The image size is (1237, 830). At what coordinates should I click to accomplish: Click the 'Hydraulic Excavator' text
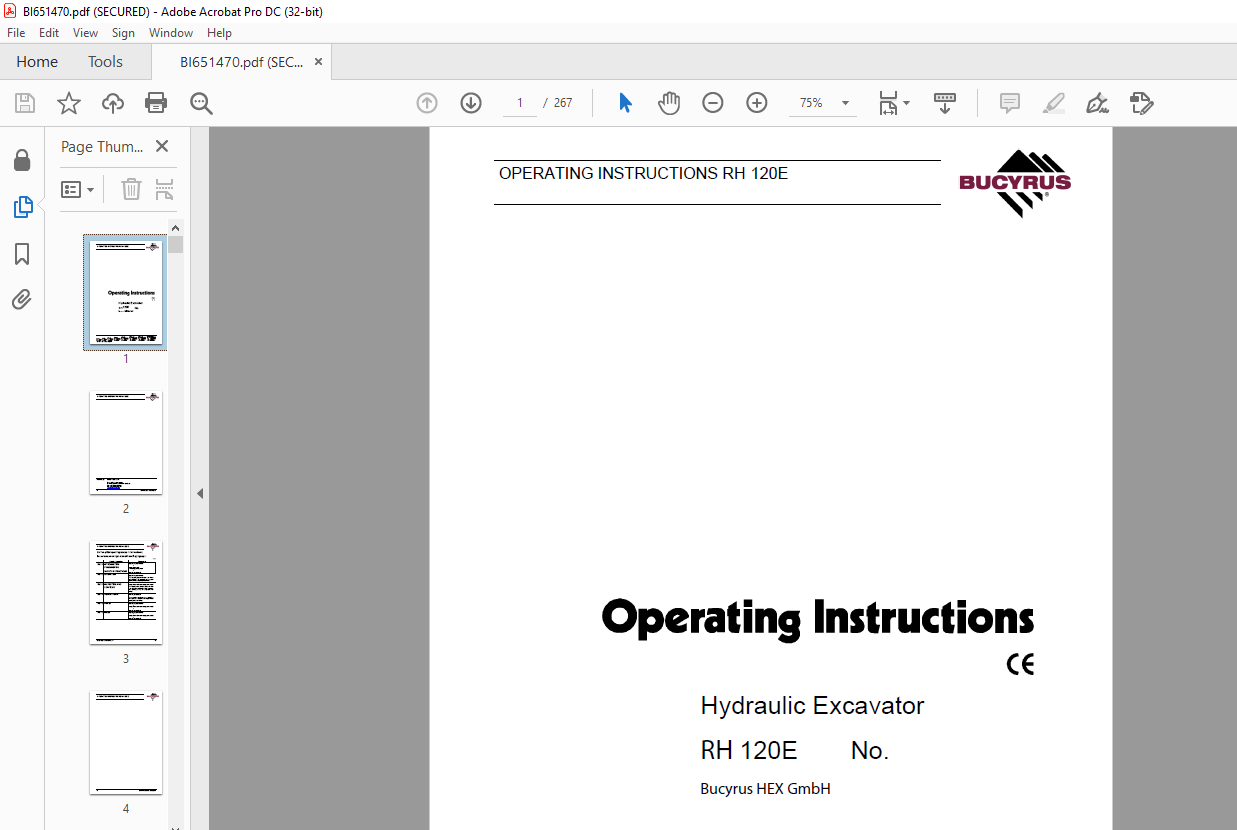pyautogui.click(x=812, y=706)
